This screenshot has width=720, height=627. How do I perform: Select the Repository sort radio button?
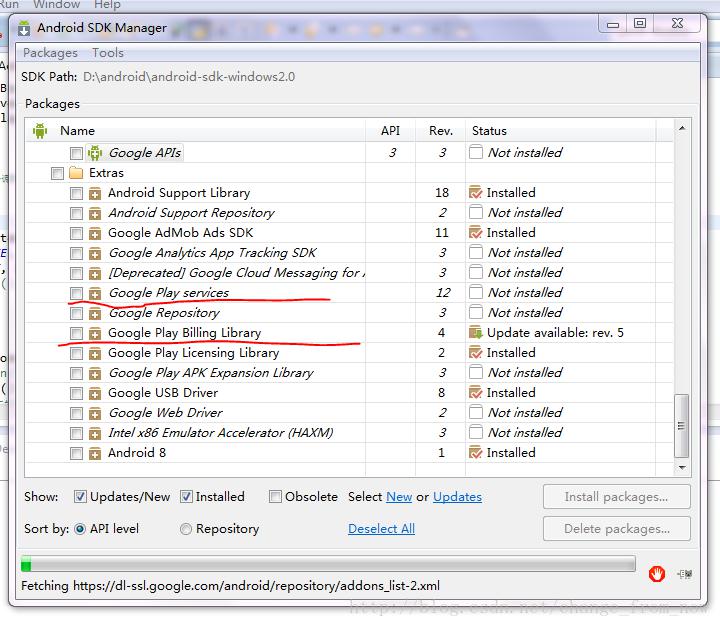click(186, 529)
